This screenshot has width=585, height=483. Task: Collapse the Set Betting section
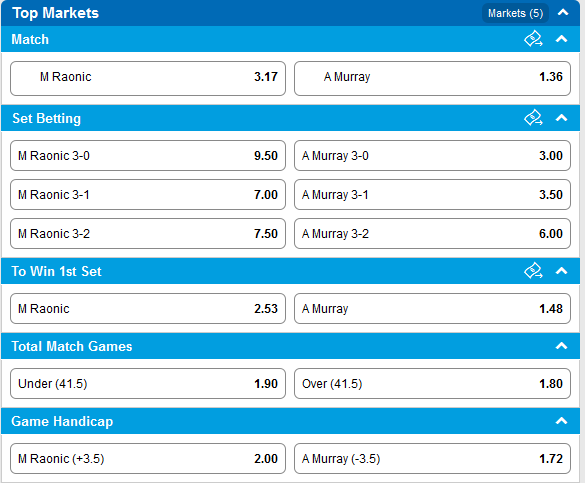click(x=561, y=118)
